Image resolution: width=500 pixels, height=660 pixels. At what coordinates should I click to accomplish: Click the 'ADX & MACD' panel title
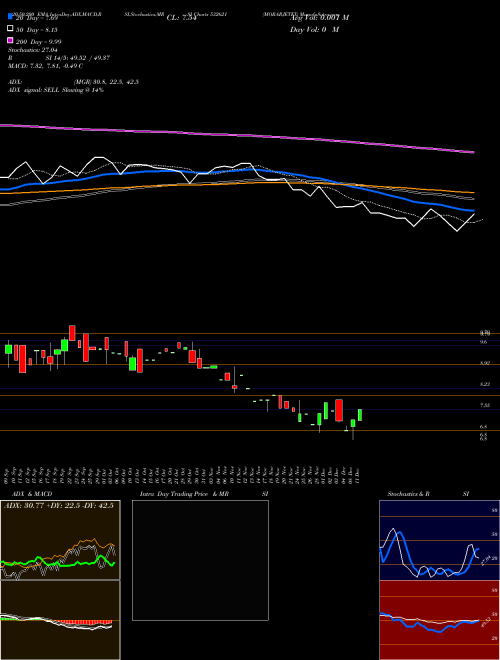(x=32, y=494)
